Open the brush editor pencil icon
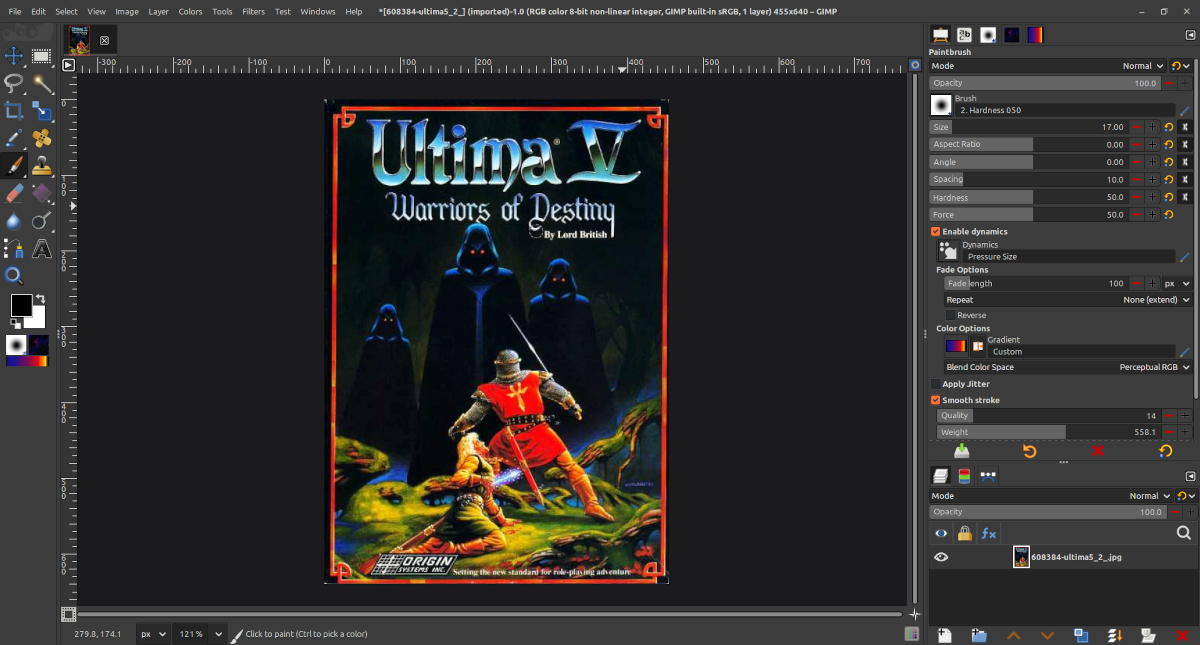Image resolution: width=1200 pixels, height=645 pixels. 1185,110
